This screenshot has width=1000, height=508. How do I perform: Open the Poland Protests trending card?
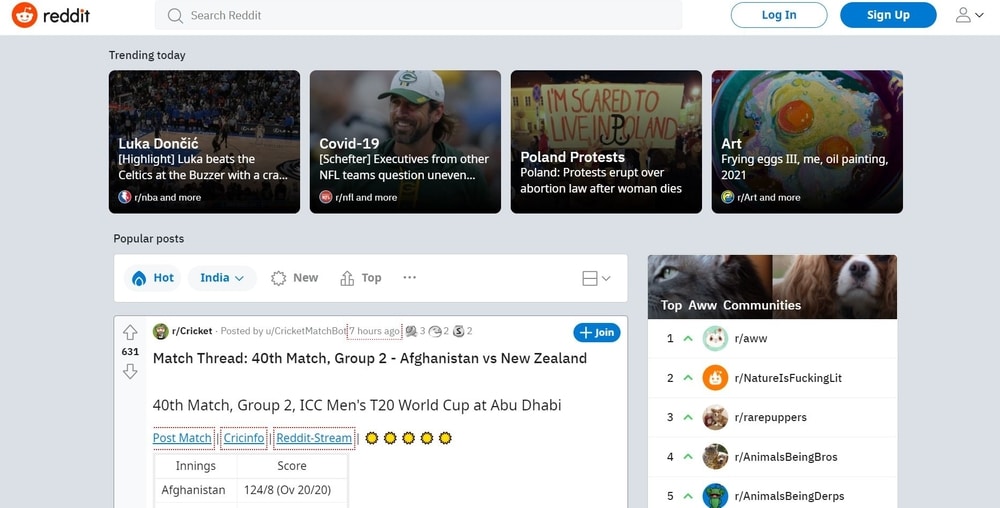tap(606, 142)
